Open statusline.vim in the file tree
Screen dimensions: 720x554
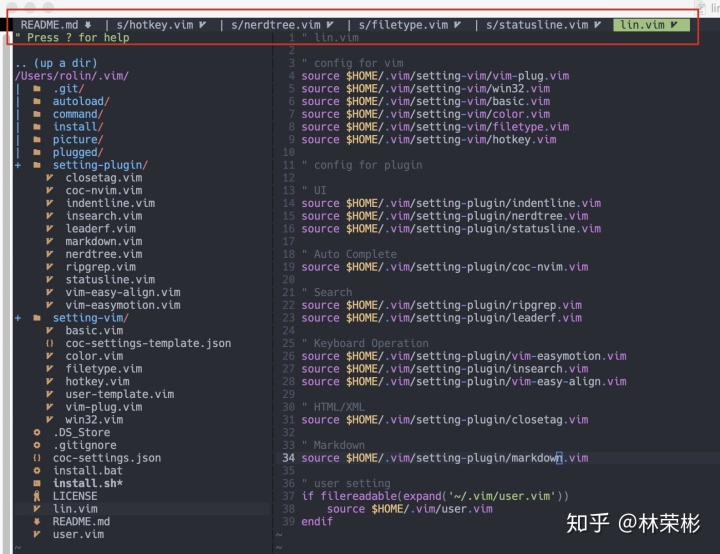coord(110,279)
